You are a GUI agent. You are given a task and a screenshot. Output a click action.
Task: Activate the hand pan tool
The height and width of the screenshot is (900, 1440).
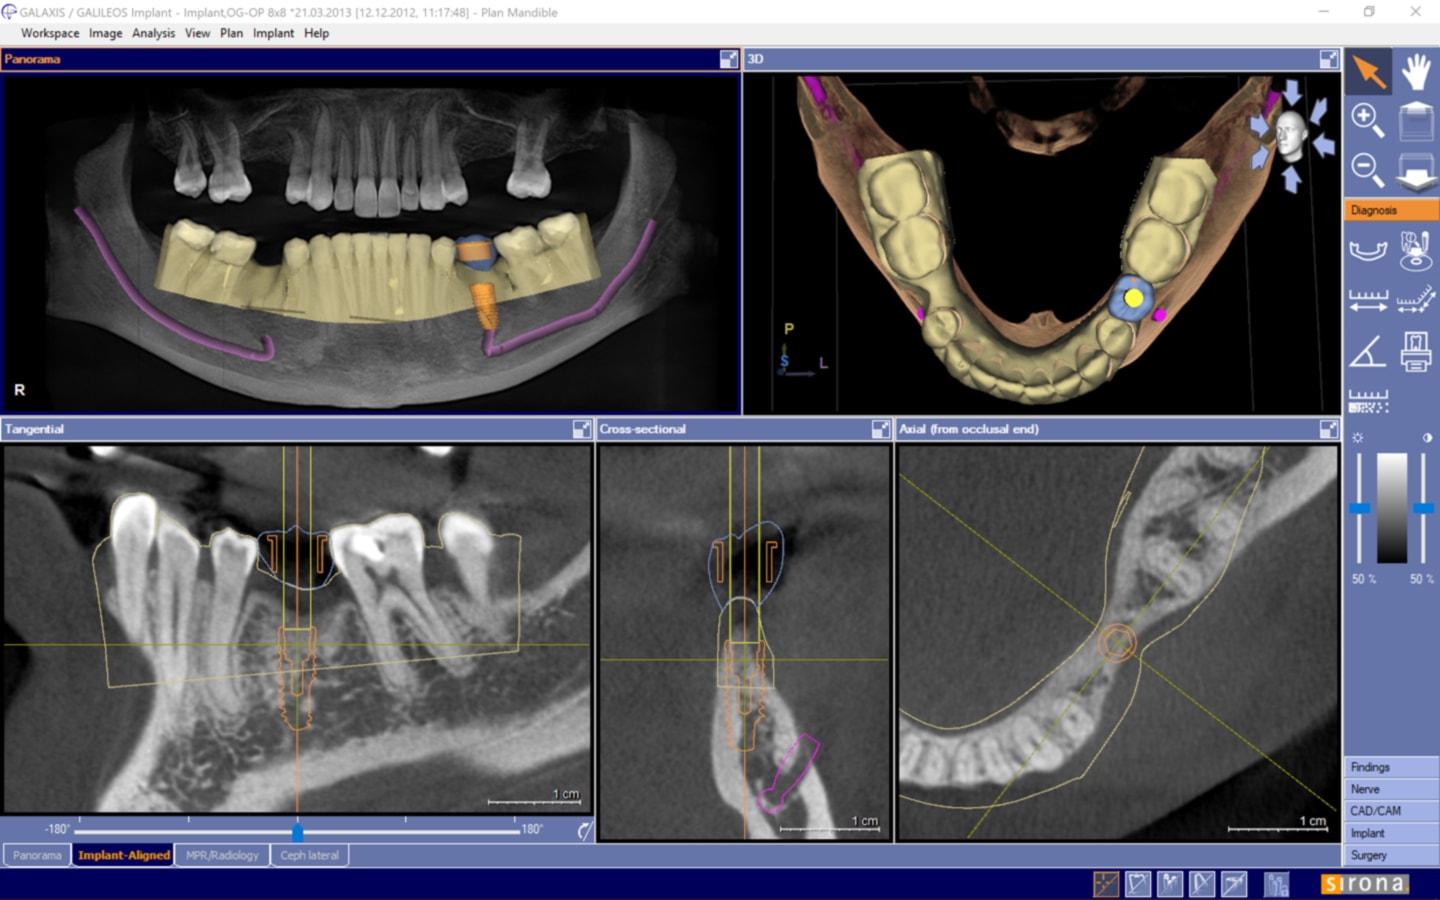coord(1415,72)
